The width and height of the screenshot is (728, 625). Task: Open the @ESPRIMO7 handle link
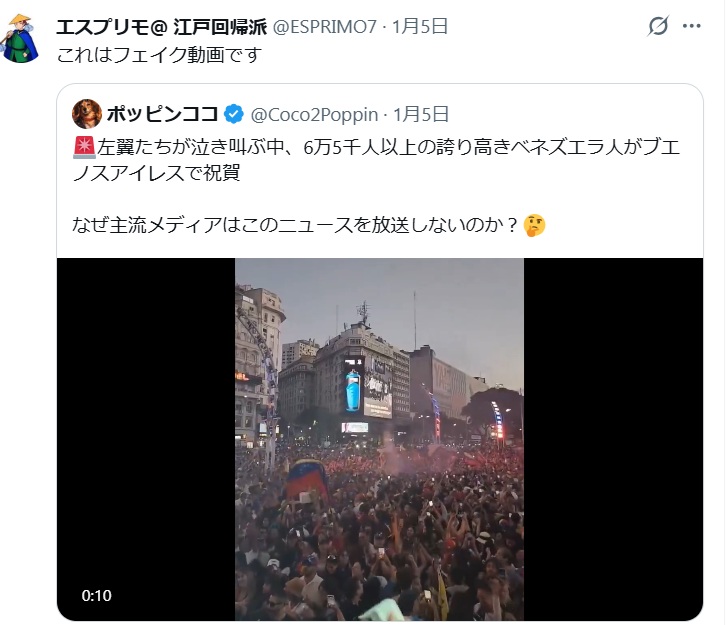click(325, 27)
